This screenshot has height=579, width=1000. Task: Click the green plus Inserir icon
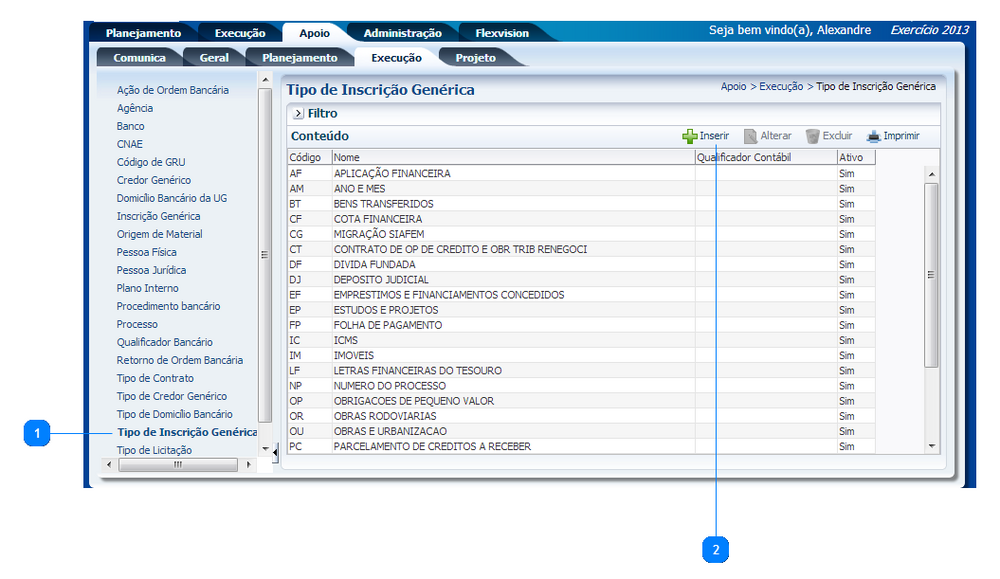pos(690,136)
